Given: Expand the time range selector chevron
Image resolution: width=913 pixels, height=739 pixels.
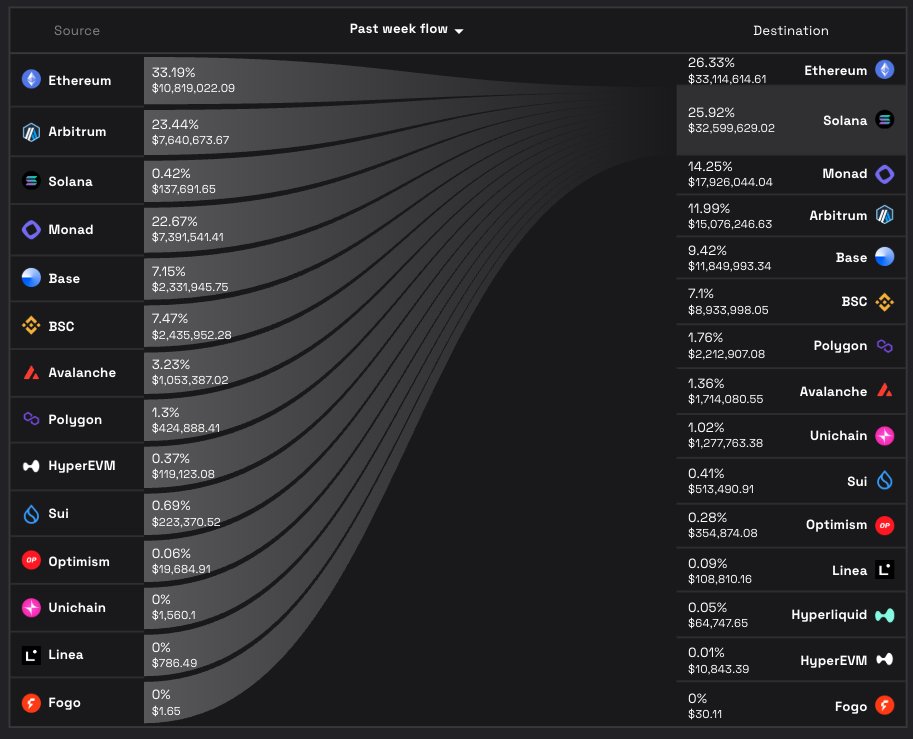Looking at the screenshot, I should click(459, 30).
